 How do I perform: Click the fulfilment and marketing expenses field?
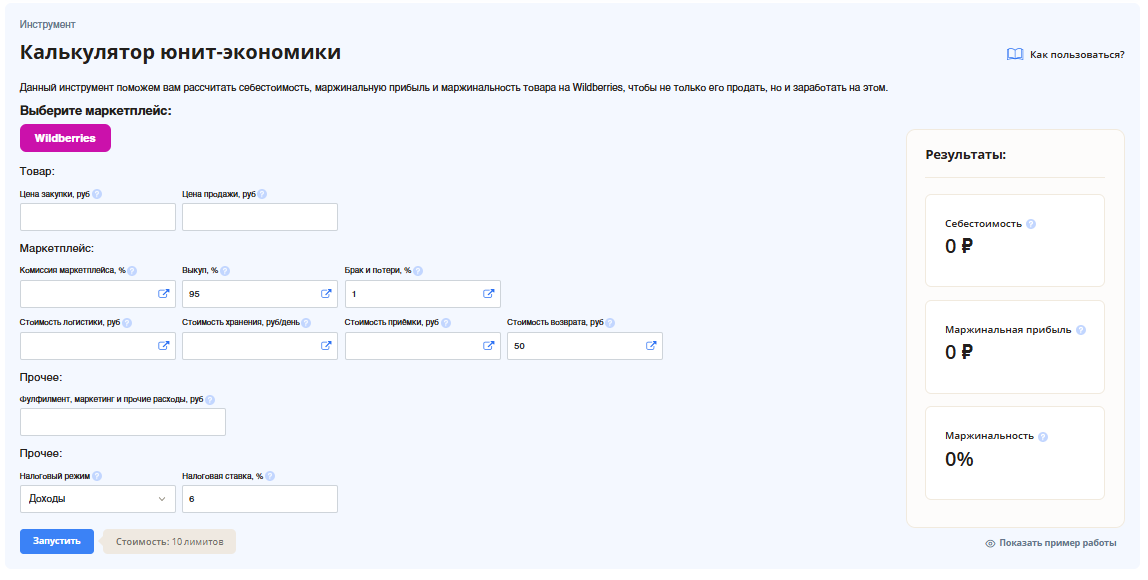click(122, 422)
